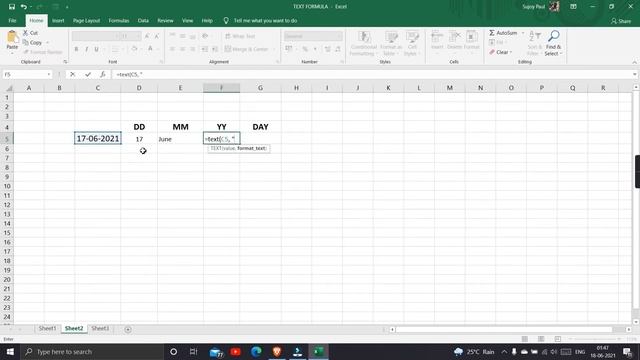Switch to the Insert tab

pyautogui.click(x=58, y=20)
